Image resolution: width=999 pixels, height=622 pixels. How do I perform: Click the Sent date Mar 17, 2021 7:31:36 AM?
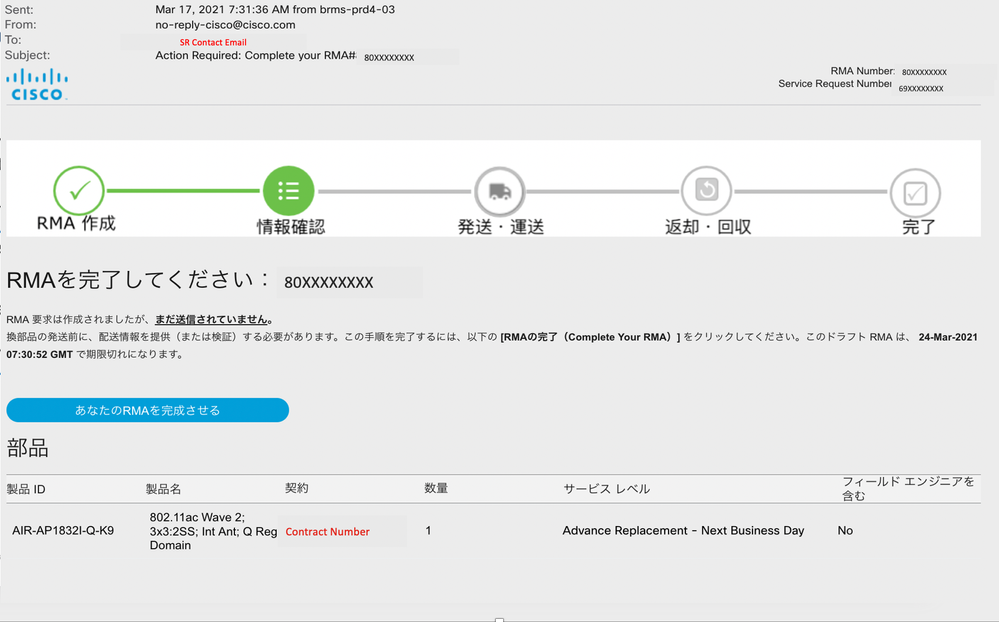coord(222,10)
